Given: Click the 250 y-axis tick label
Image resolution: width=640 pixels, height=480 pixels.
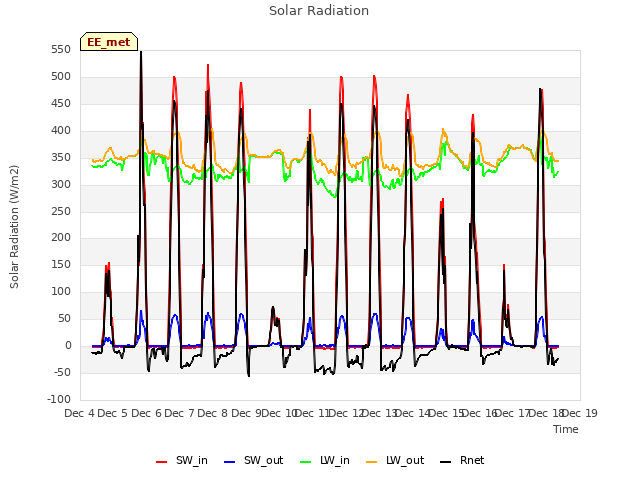Looking at the screenshot, I should click(61, 211).
